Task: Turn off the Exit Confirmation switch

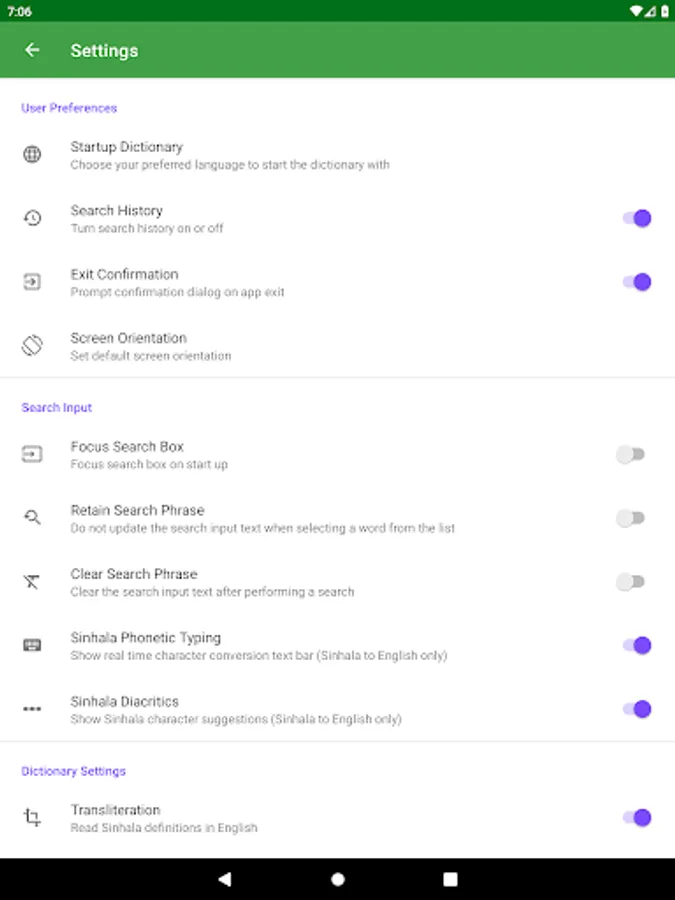Action: 637,282
